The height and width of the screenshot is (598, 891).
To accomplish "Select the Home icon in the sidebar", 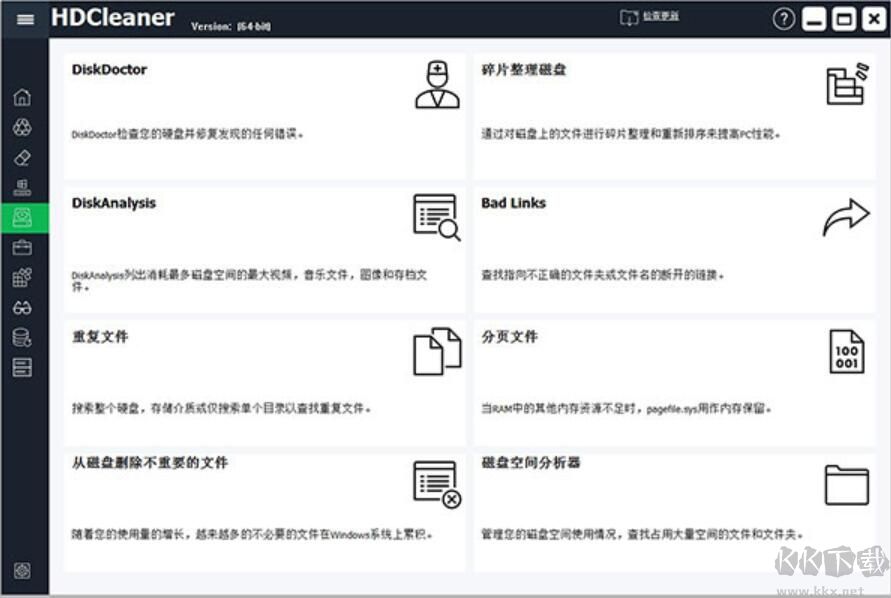I will [22, 98].
